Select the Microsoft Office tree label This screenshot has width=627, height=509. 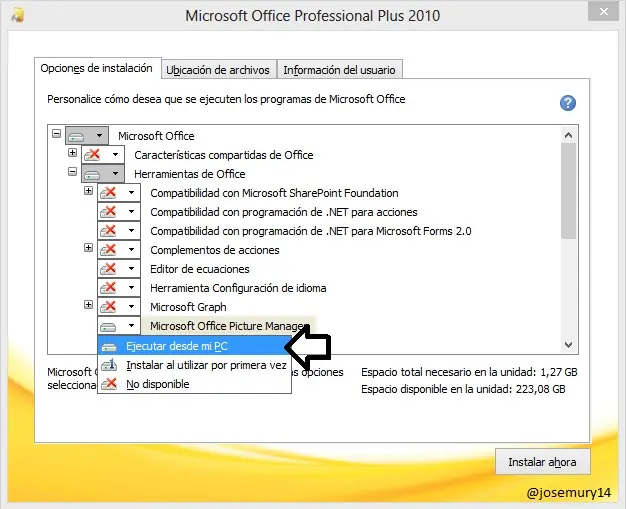156,136
